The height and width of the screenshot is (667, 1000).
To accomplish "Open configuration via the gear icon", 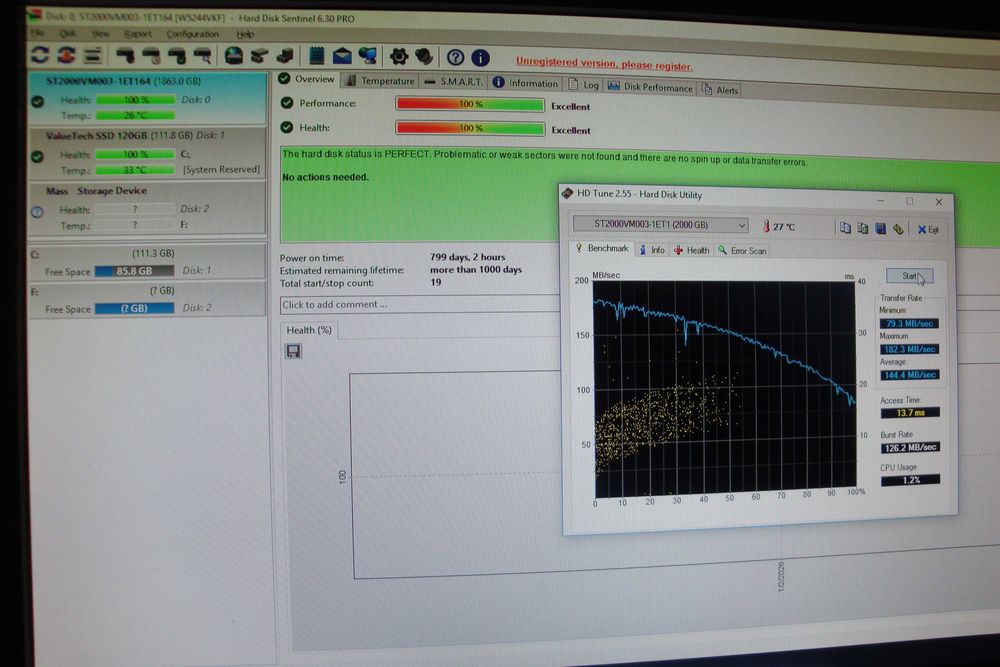I will click(399, 57).
